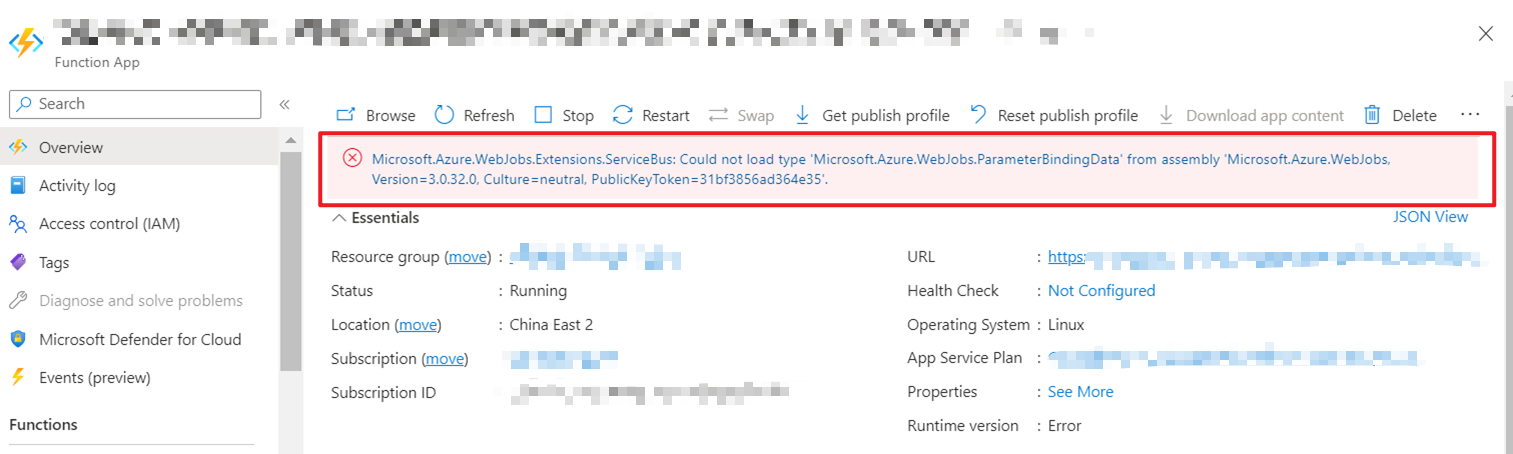
Task: Click the Not Configured health check link
Action: [1101, 291]
